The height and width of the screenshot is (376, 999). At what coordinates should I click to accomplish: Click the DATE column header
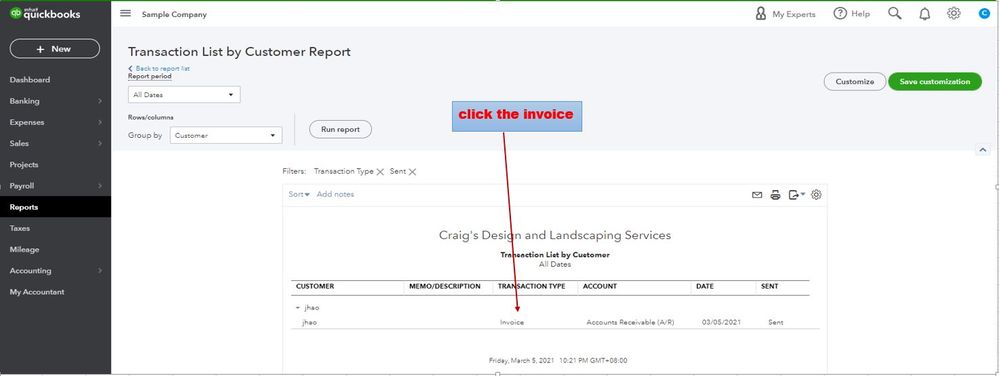point(705,287)
